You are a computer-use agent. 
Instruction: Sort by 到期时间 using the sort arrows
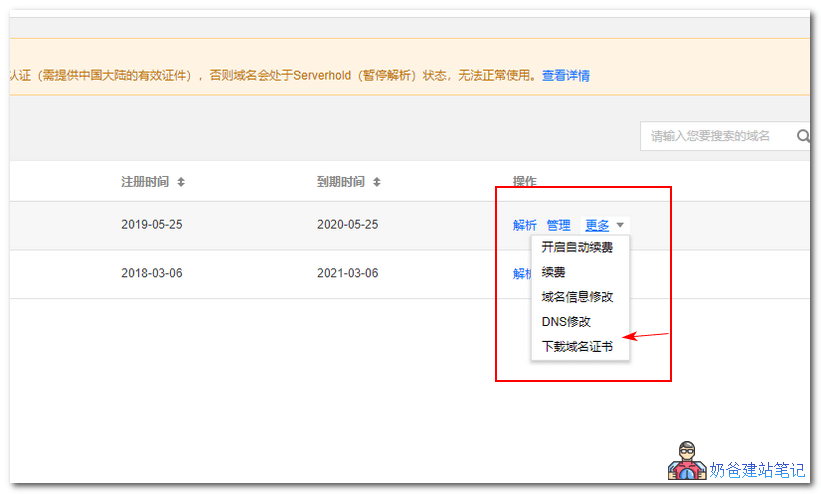377,182
